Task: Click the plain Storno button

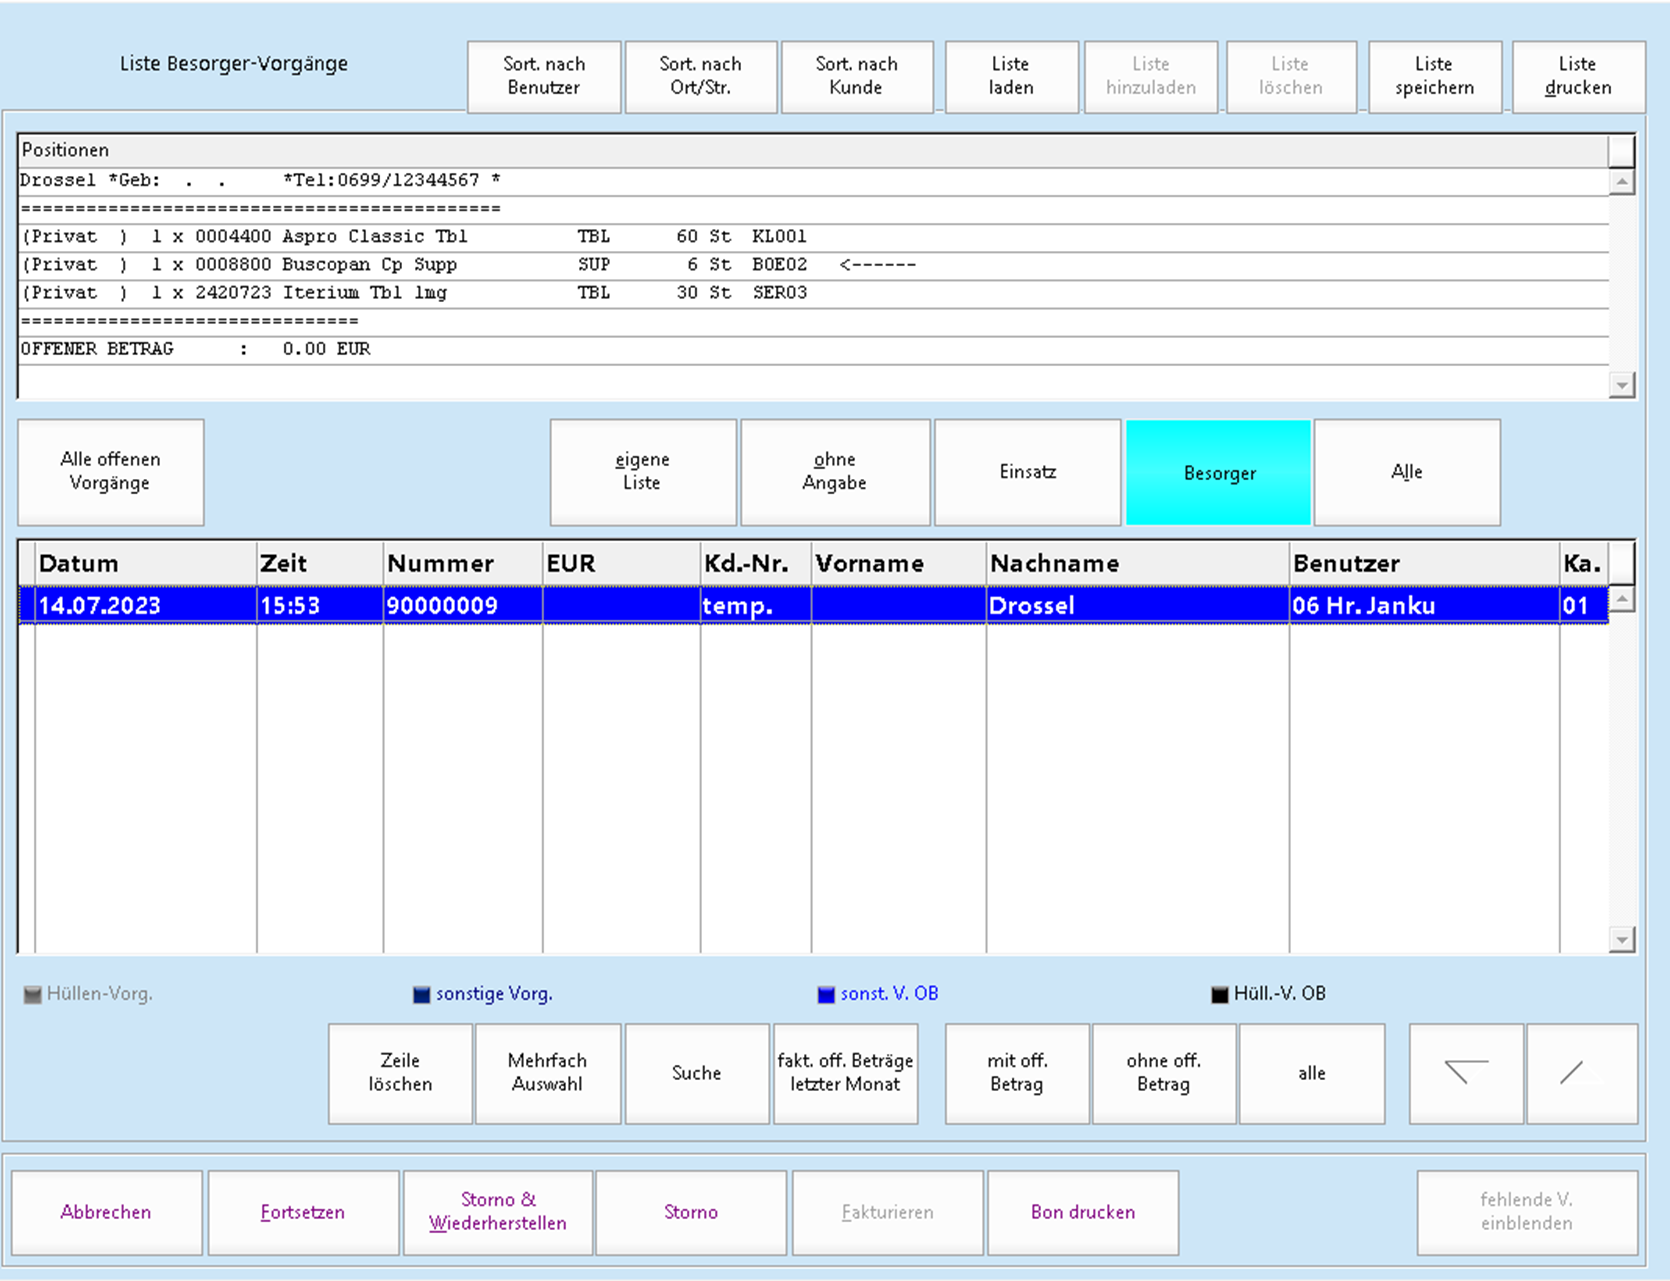Action: coord(691,1212)
